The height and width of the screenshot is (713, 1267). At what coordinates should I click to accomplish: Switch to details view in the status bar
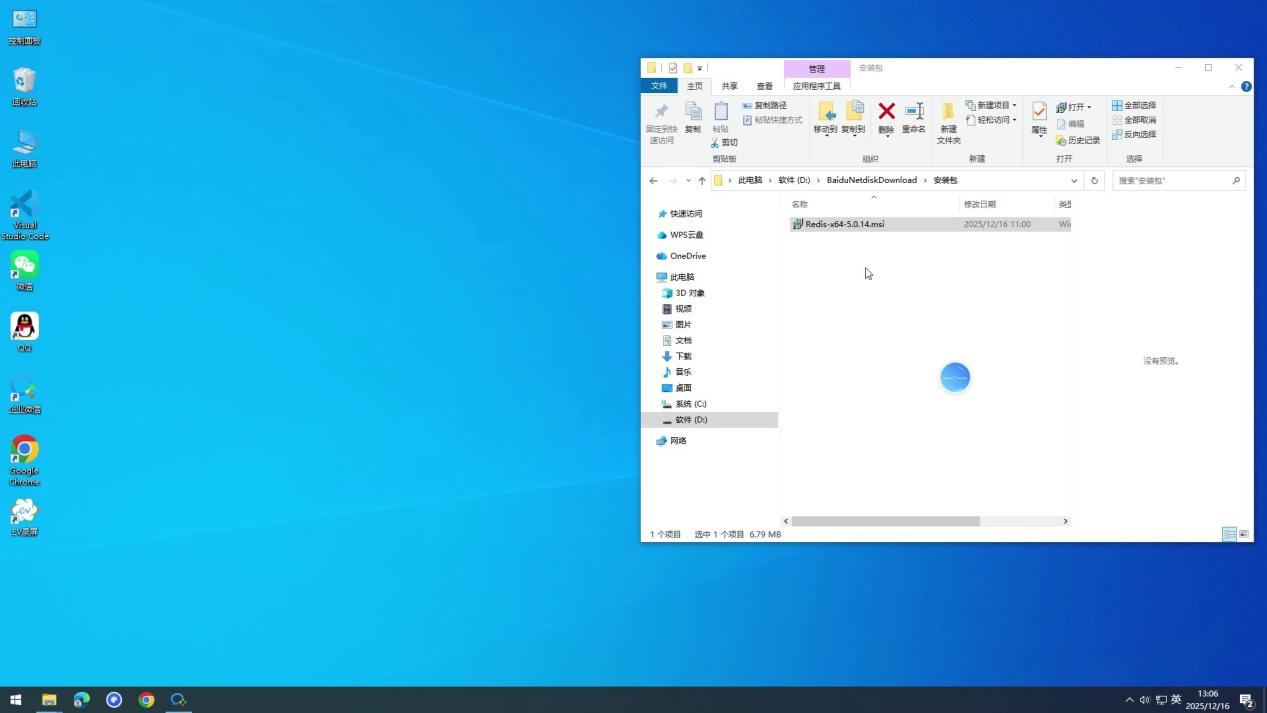point(1229,534)
